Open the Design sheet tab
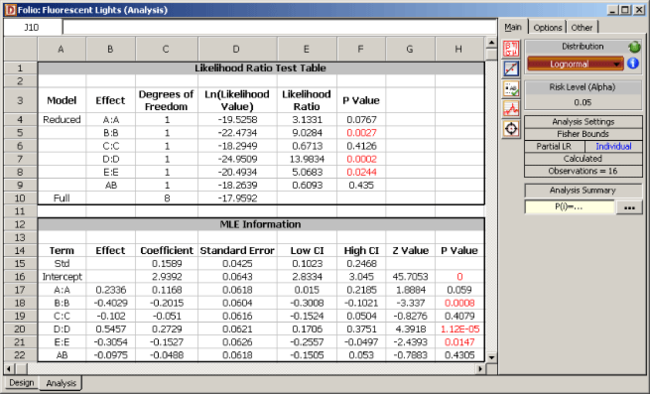 coord(22,382)
